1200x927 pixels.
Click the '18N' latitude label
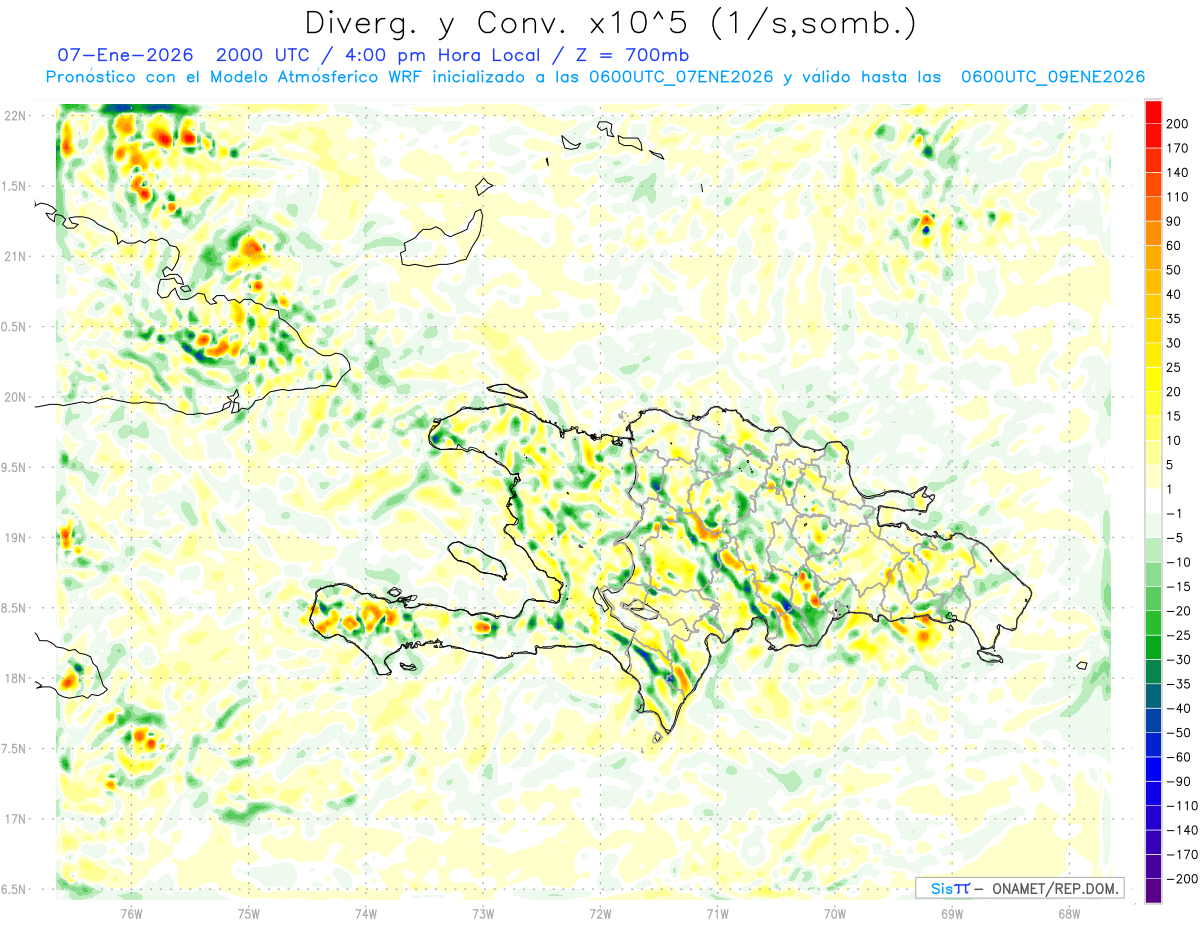tap(15, 679)
